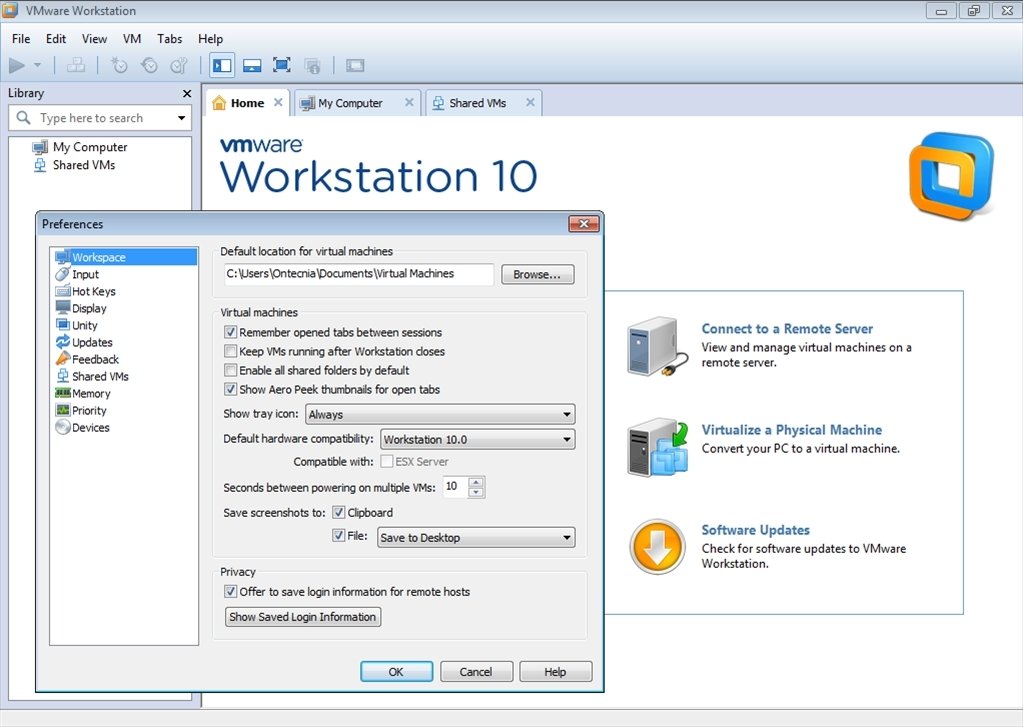Close the Shared VMs tab
This screenshot has height=727, width=1023.
[x=530, y=102]
